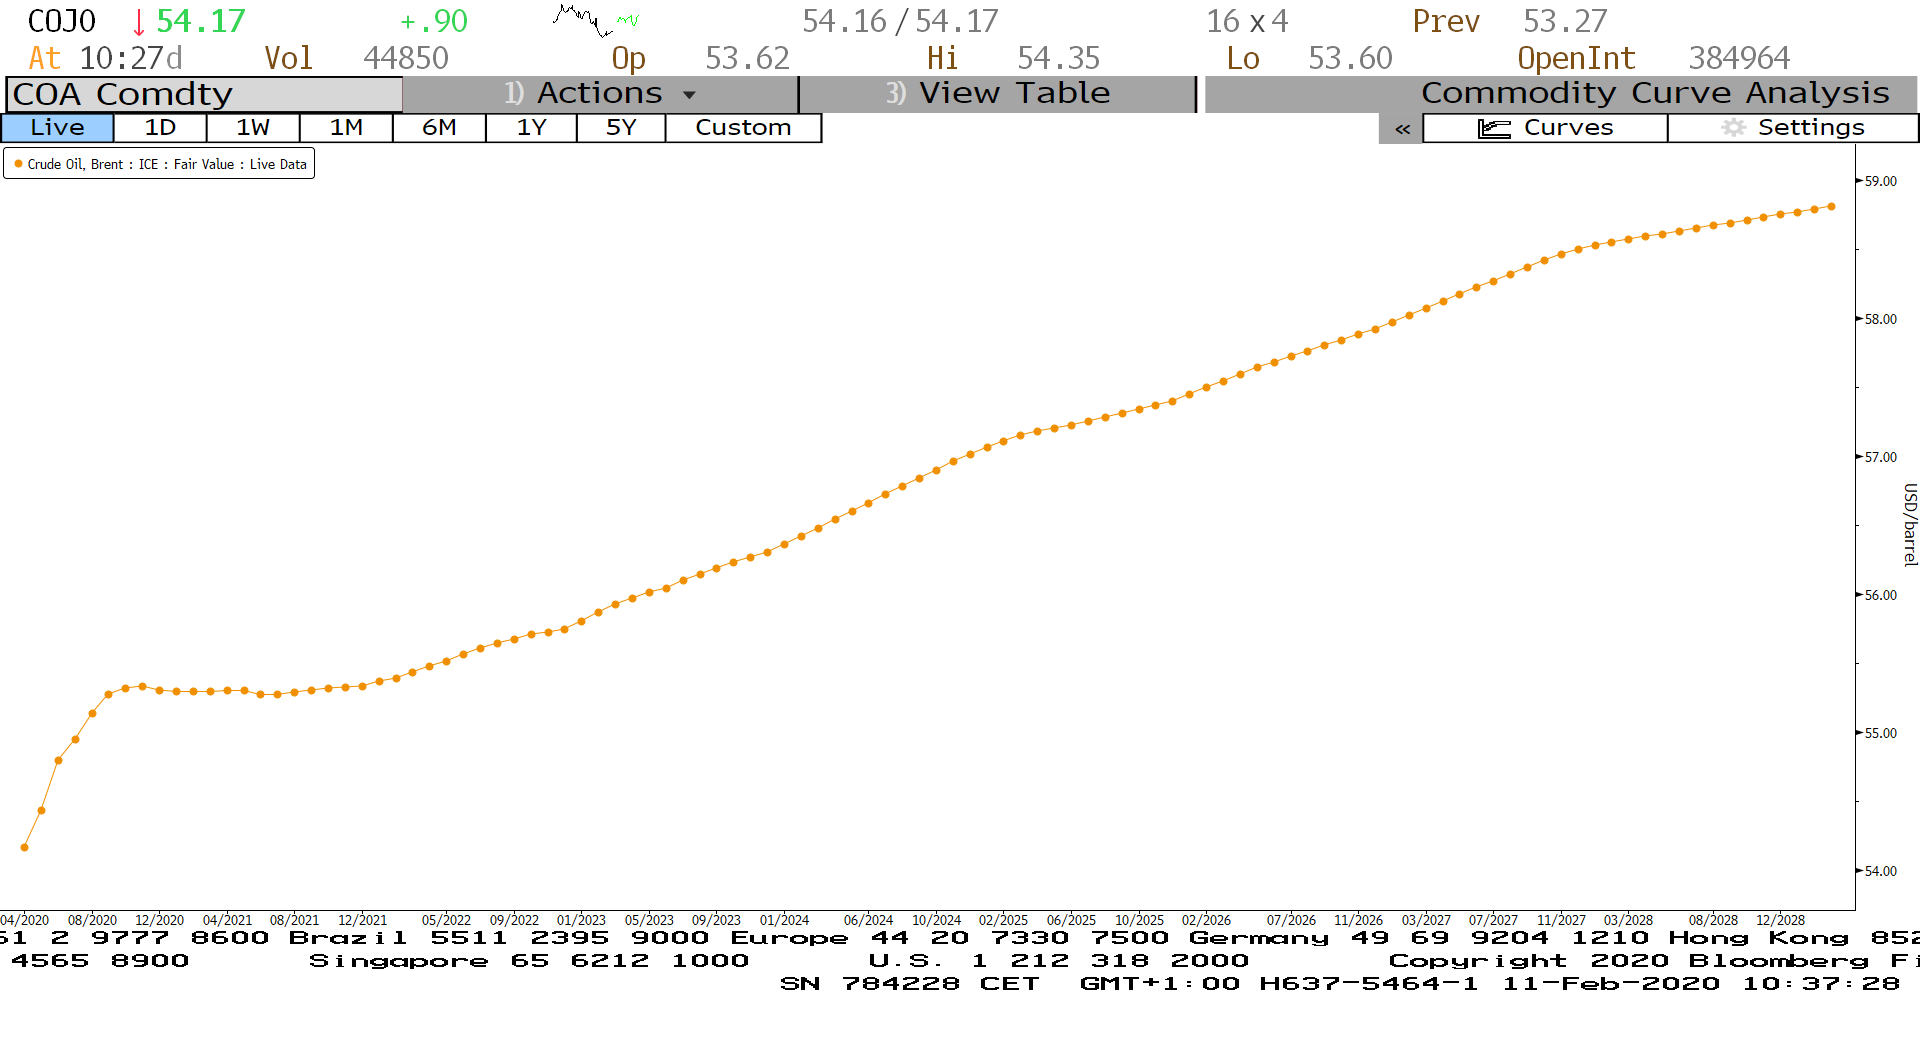The width and height of the screenshot is (1920, 1039).
Task: Click the 57.00 y-axis label
Action: (x=1880, y=457)
